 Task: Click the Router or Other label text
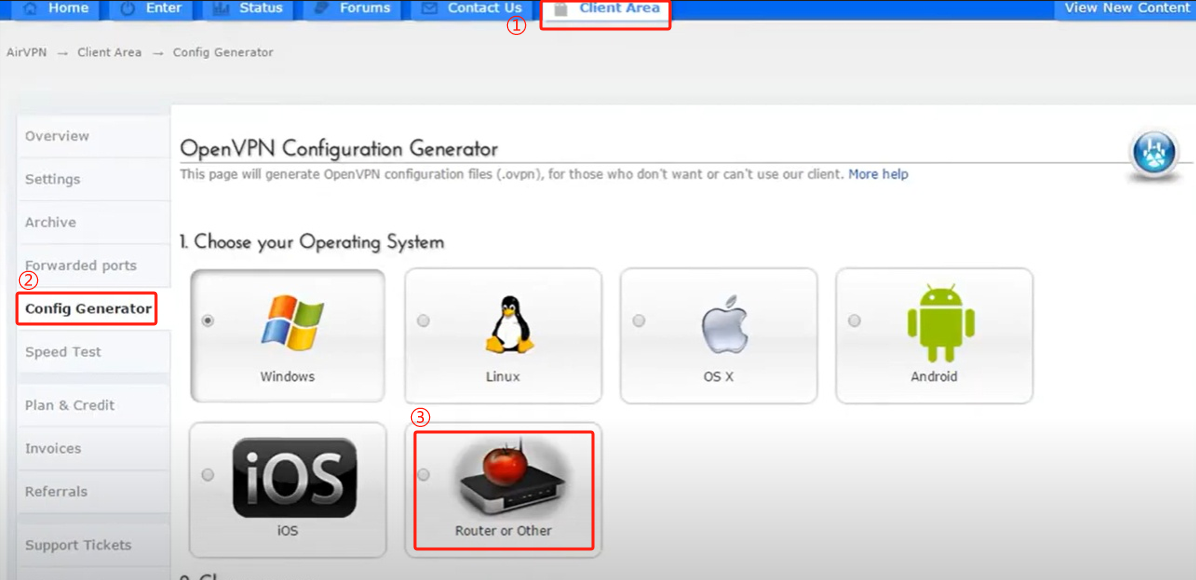(503, 530)
